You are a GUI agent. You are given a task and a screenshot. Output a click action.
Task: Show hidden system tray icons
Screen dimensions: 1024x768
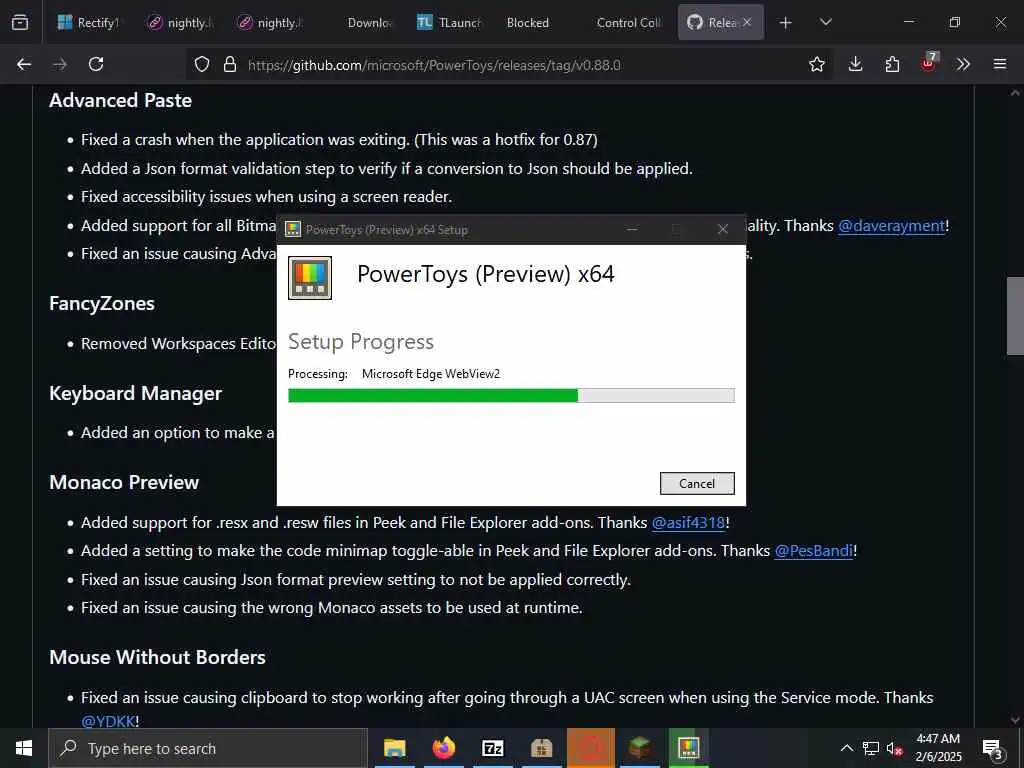(846, 748)
